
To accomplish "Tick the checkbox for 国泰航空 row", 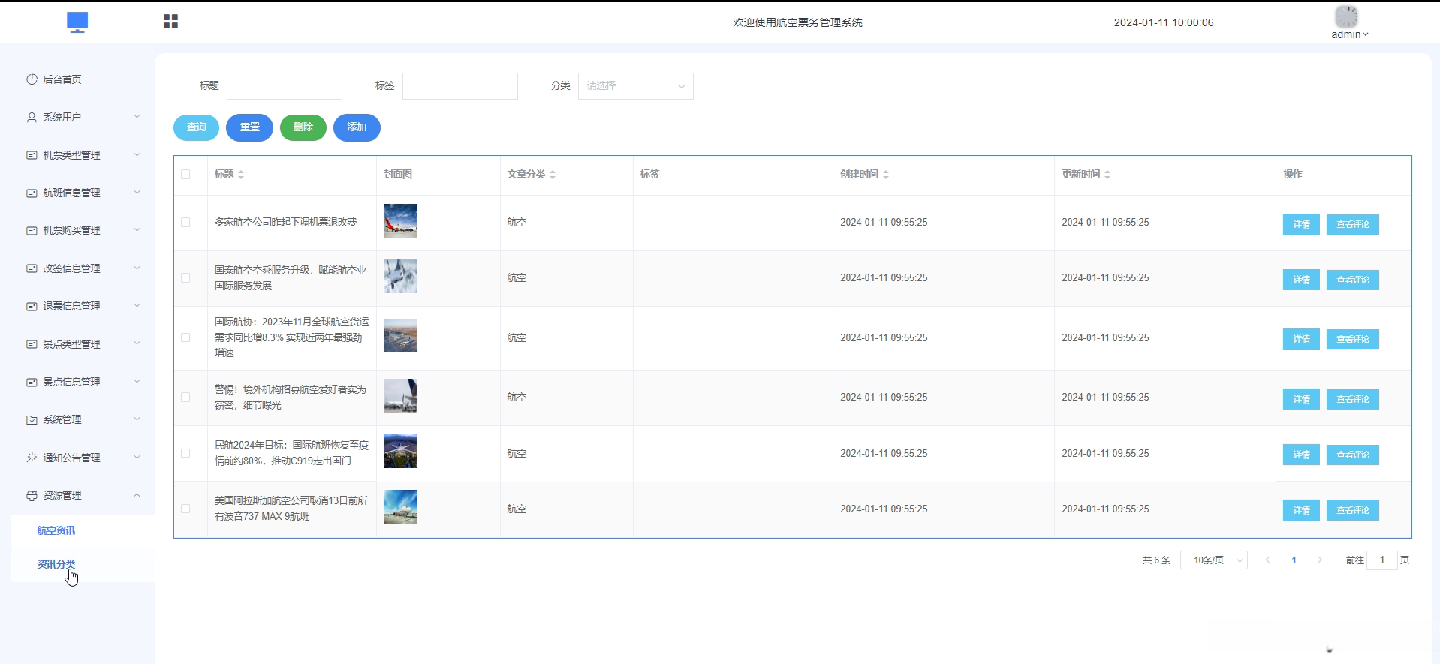I will [185, 278].
